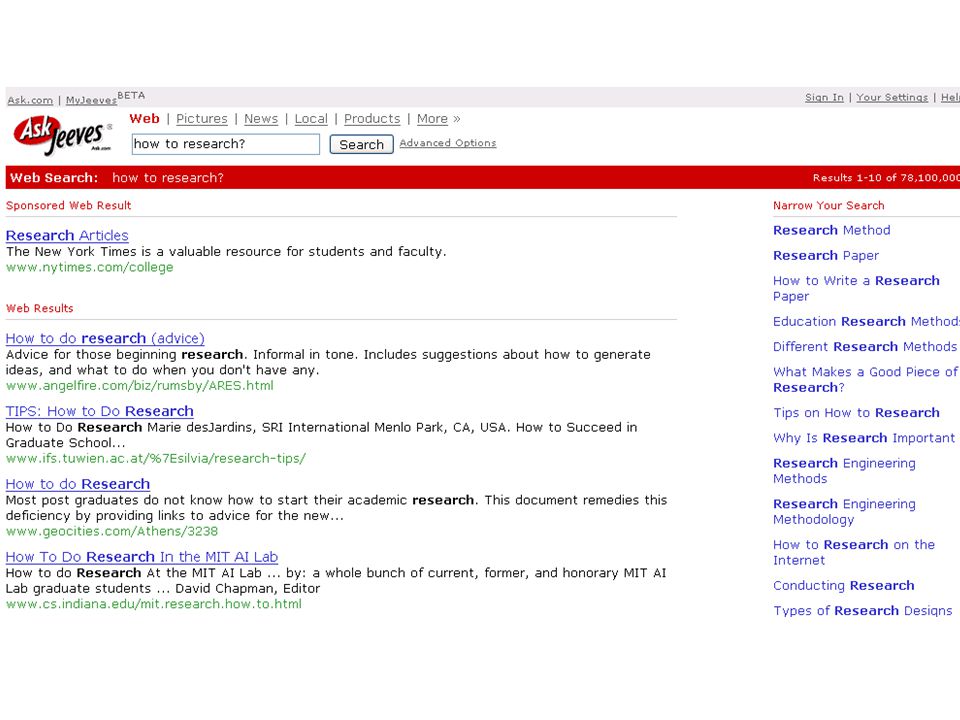The height and width of the screenshot is (720, 960).
Task: Select Research Engineering Methodology suggestion
Action: pyautogui.click(x=844, y=512)
